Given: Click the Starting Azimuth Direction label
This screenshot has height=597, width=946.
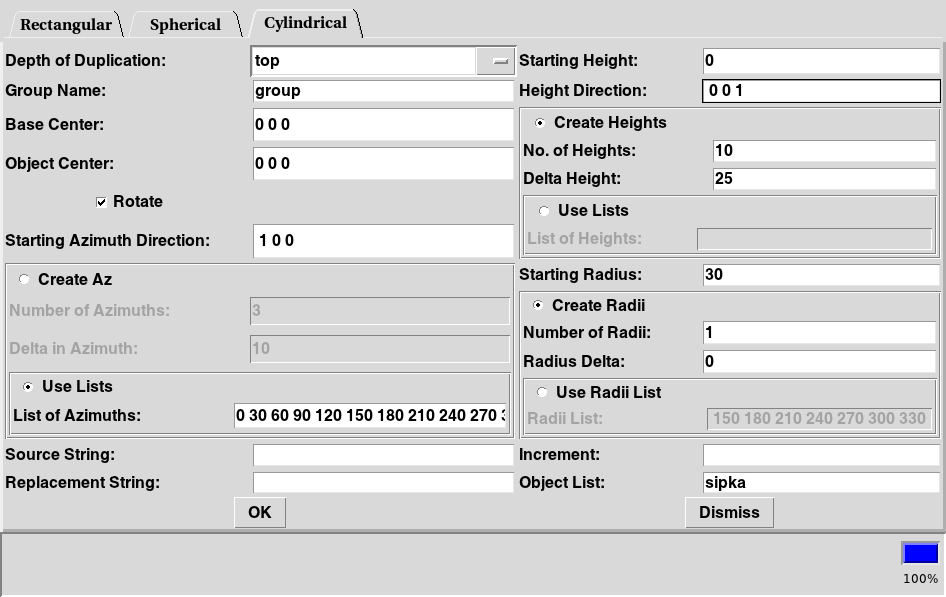Looking at the screenshot, I should point(107,241).
